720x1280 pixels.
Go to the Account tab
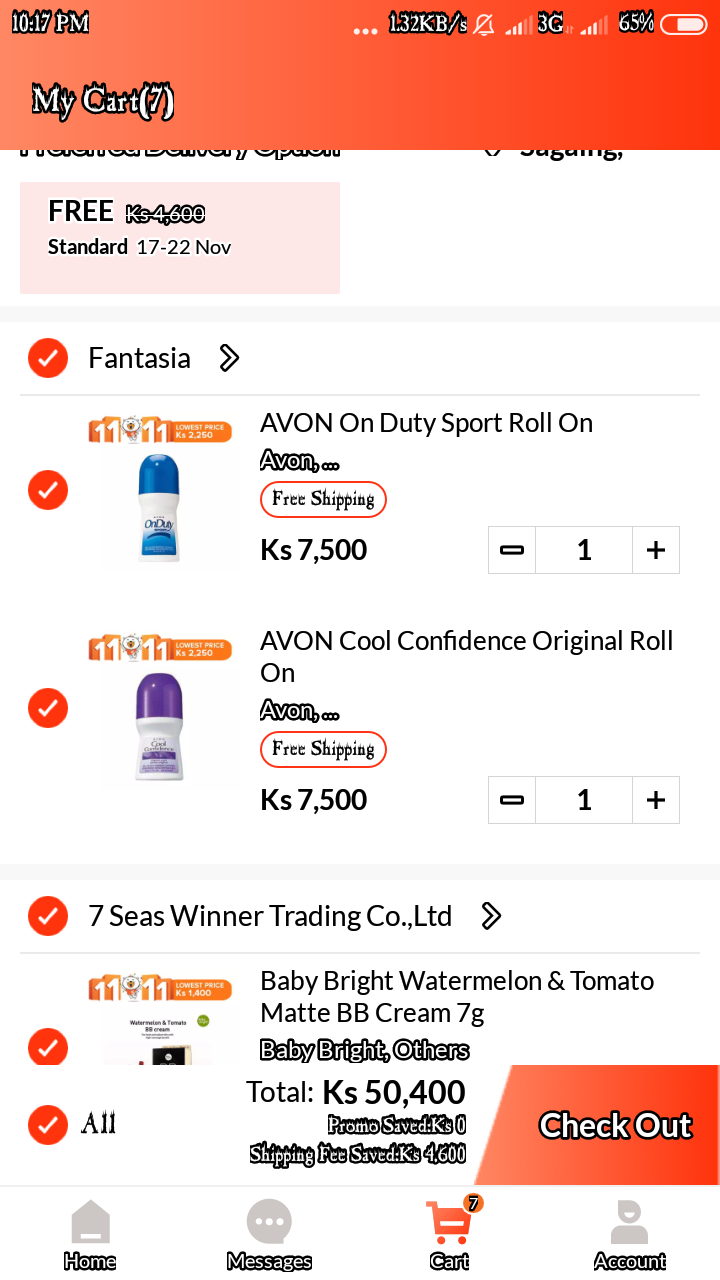pos(629,1234)
